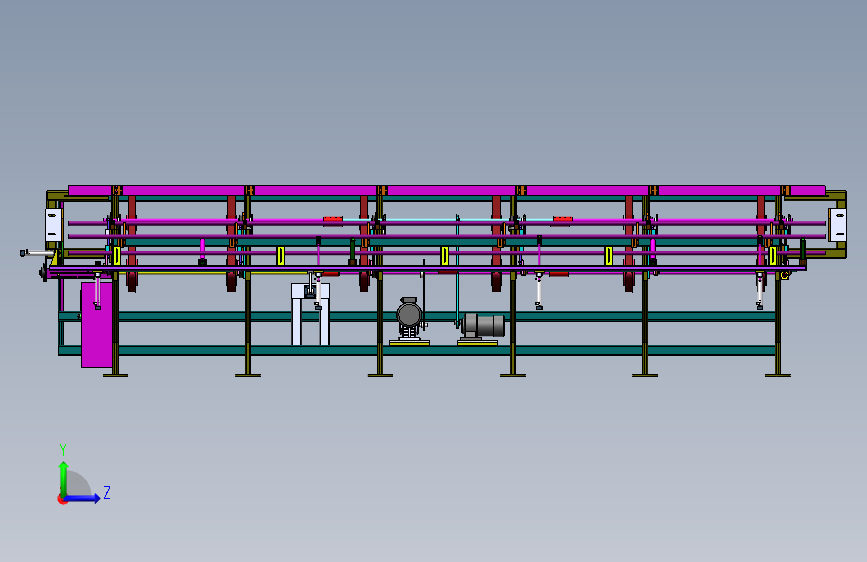Image resolution: width=867 pixels, height=562 pixels.
Task: Select the round gray motor facing front
Action: (x=409, y=315)
